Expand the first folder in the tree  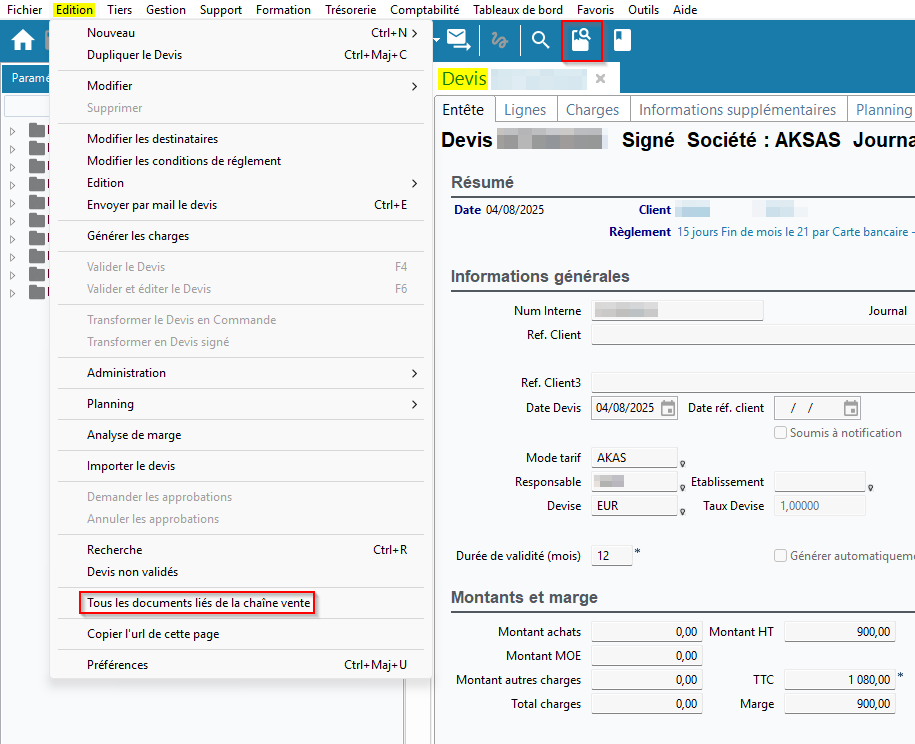13,131
